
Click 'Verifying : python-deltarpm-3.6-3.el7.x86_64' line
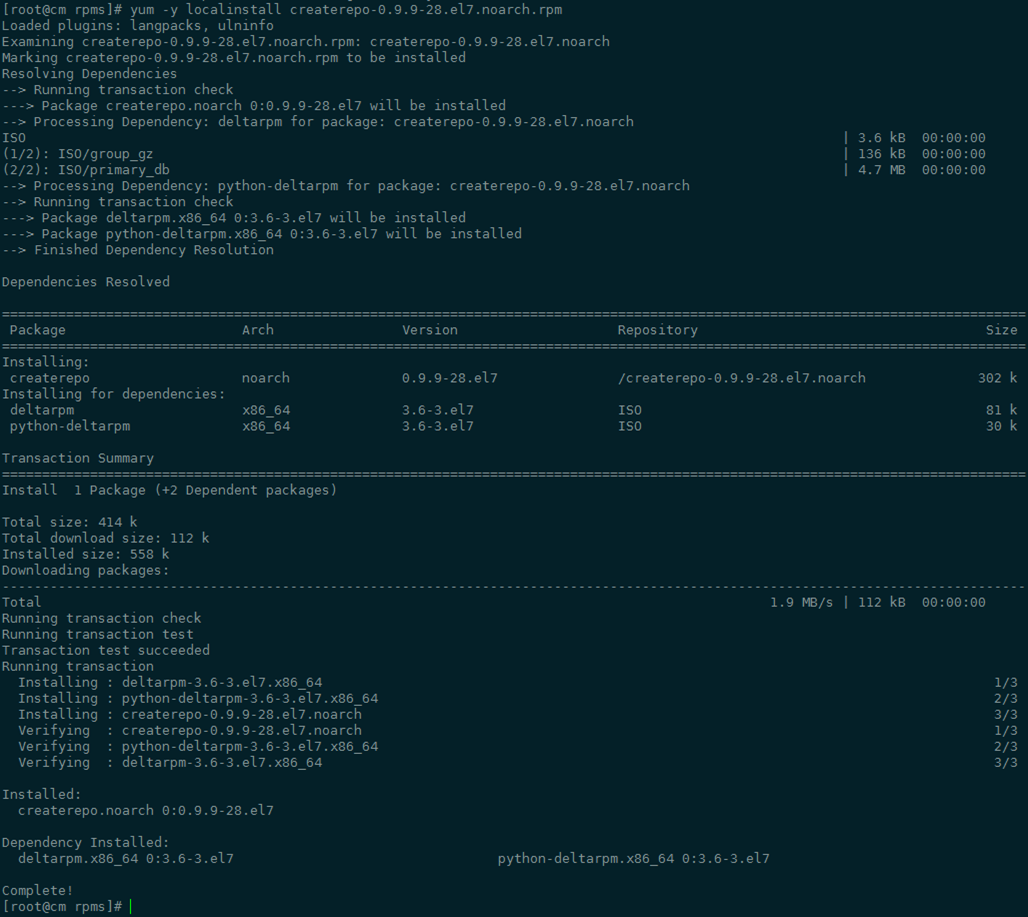[198, 747]
